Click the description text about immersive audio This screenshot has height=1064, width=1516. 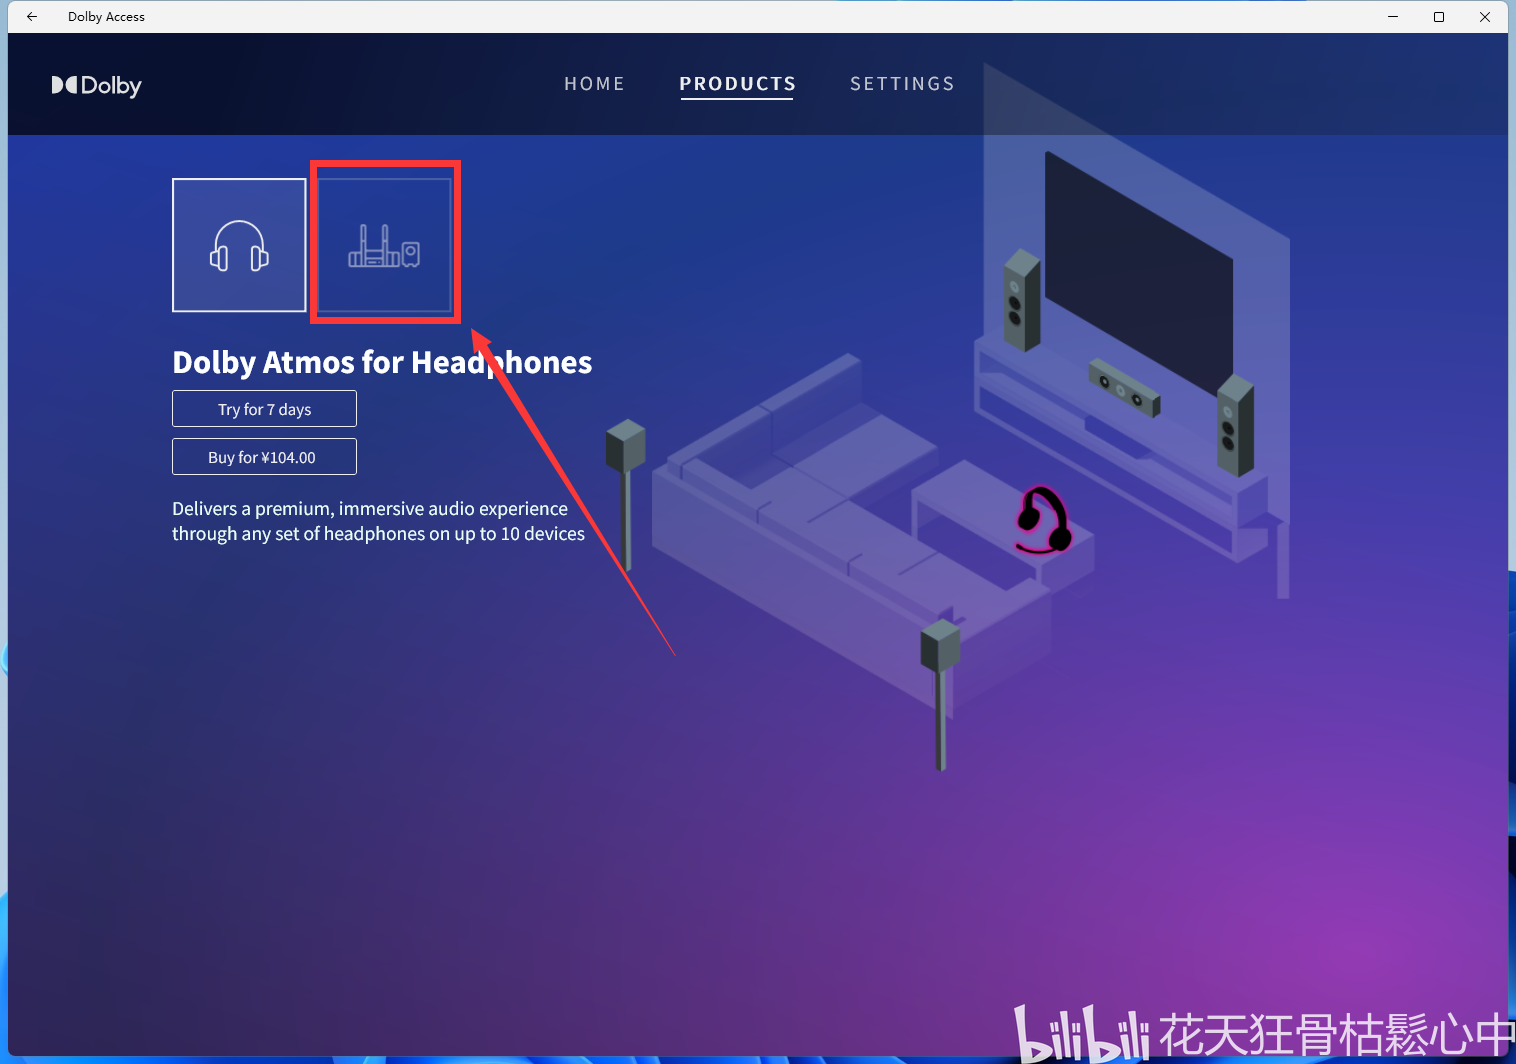click(x=378, y=521)
